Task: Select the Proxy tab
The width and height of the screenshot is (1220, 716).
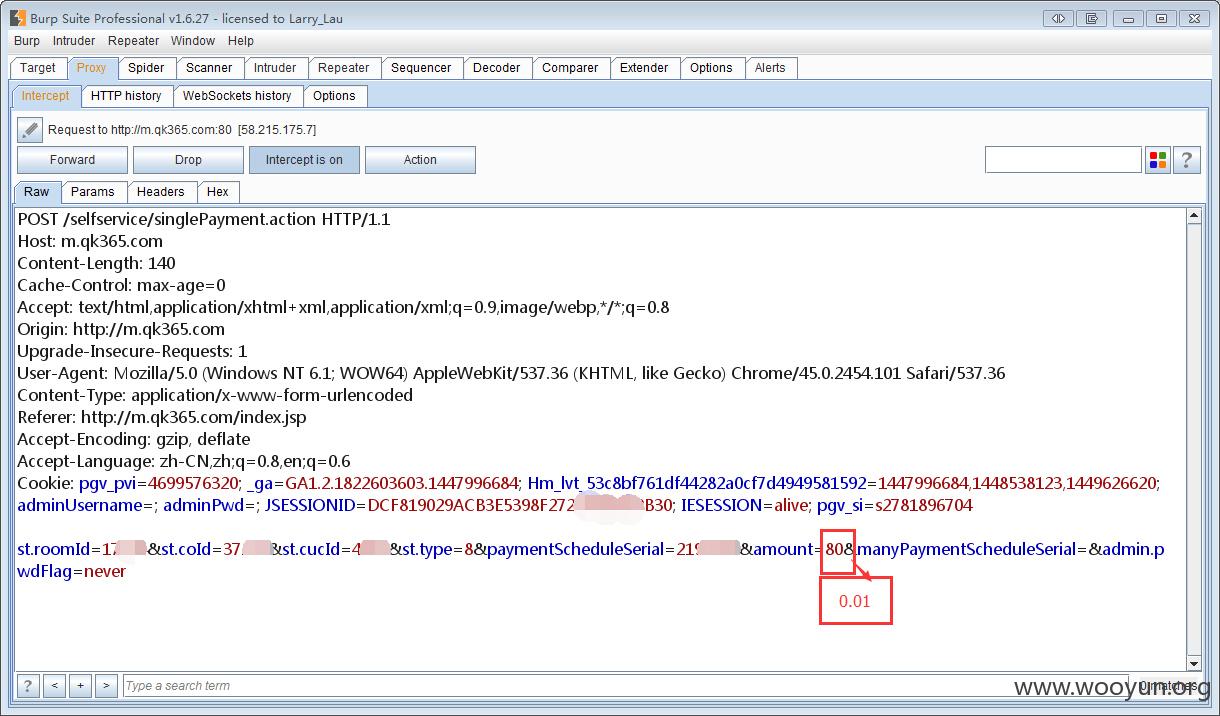Action: coord(91,68)
